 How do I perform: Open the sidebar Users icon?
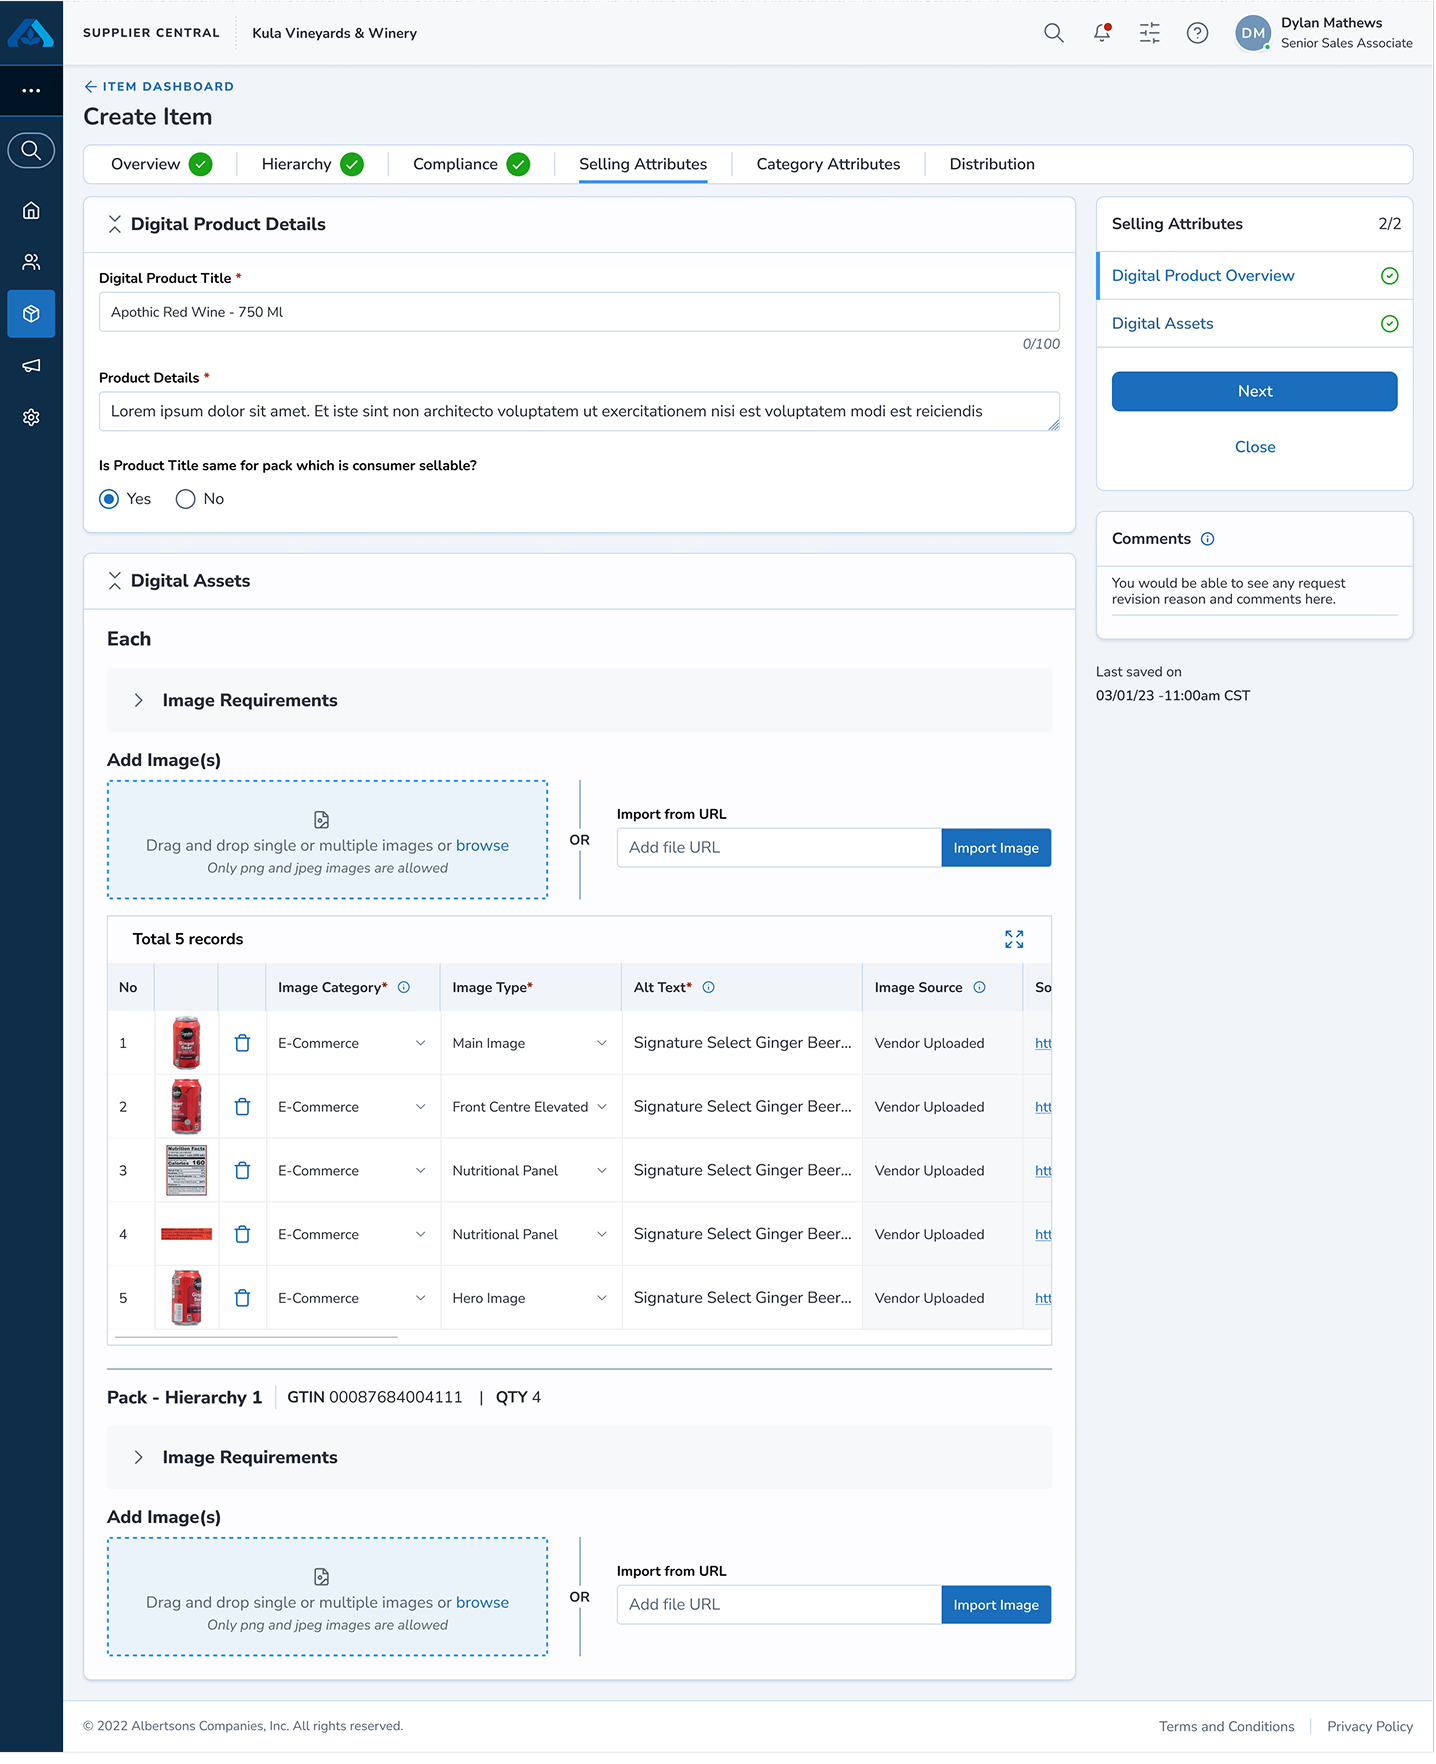click(x=31, y=262)
